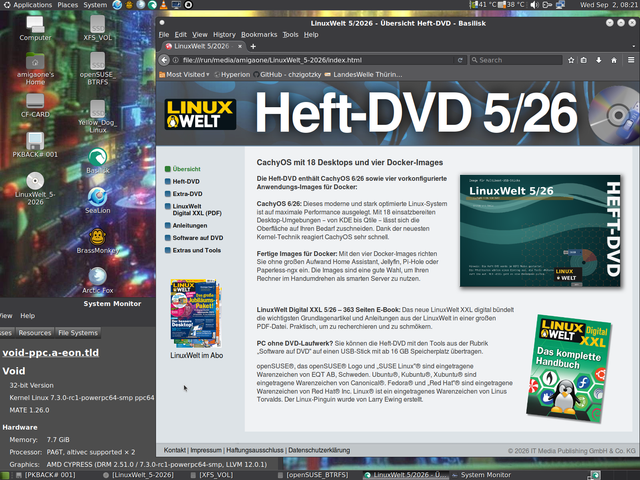Open a new tab with the plus button
This screenshot has width=640, height=480.
(x=253, y=46)
